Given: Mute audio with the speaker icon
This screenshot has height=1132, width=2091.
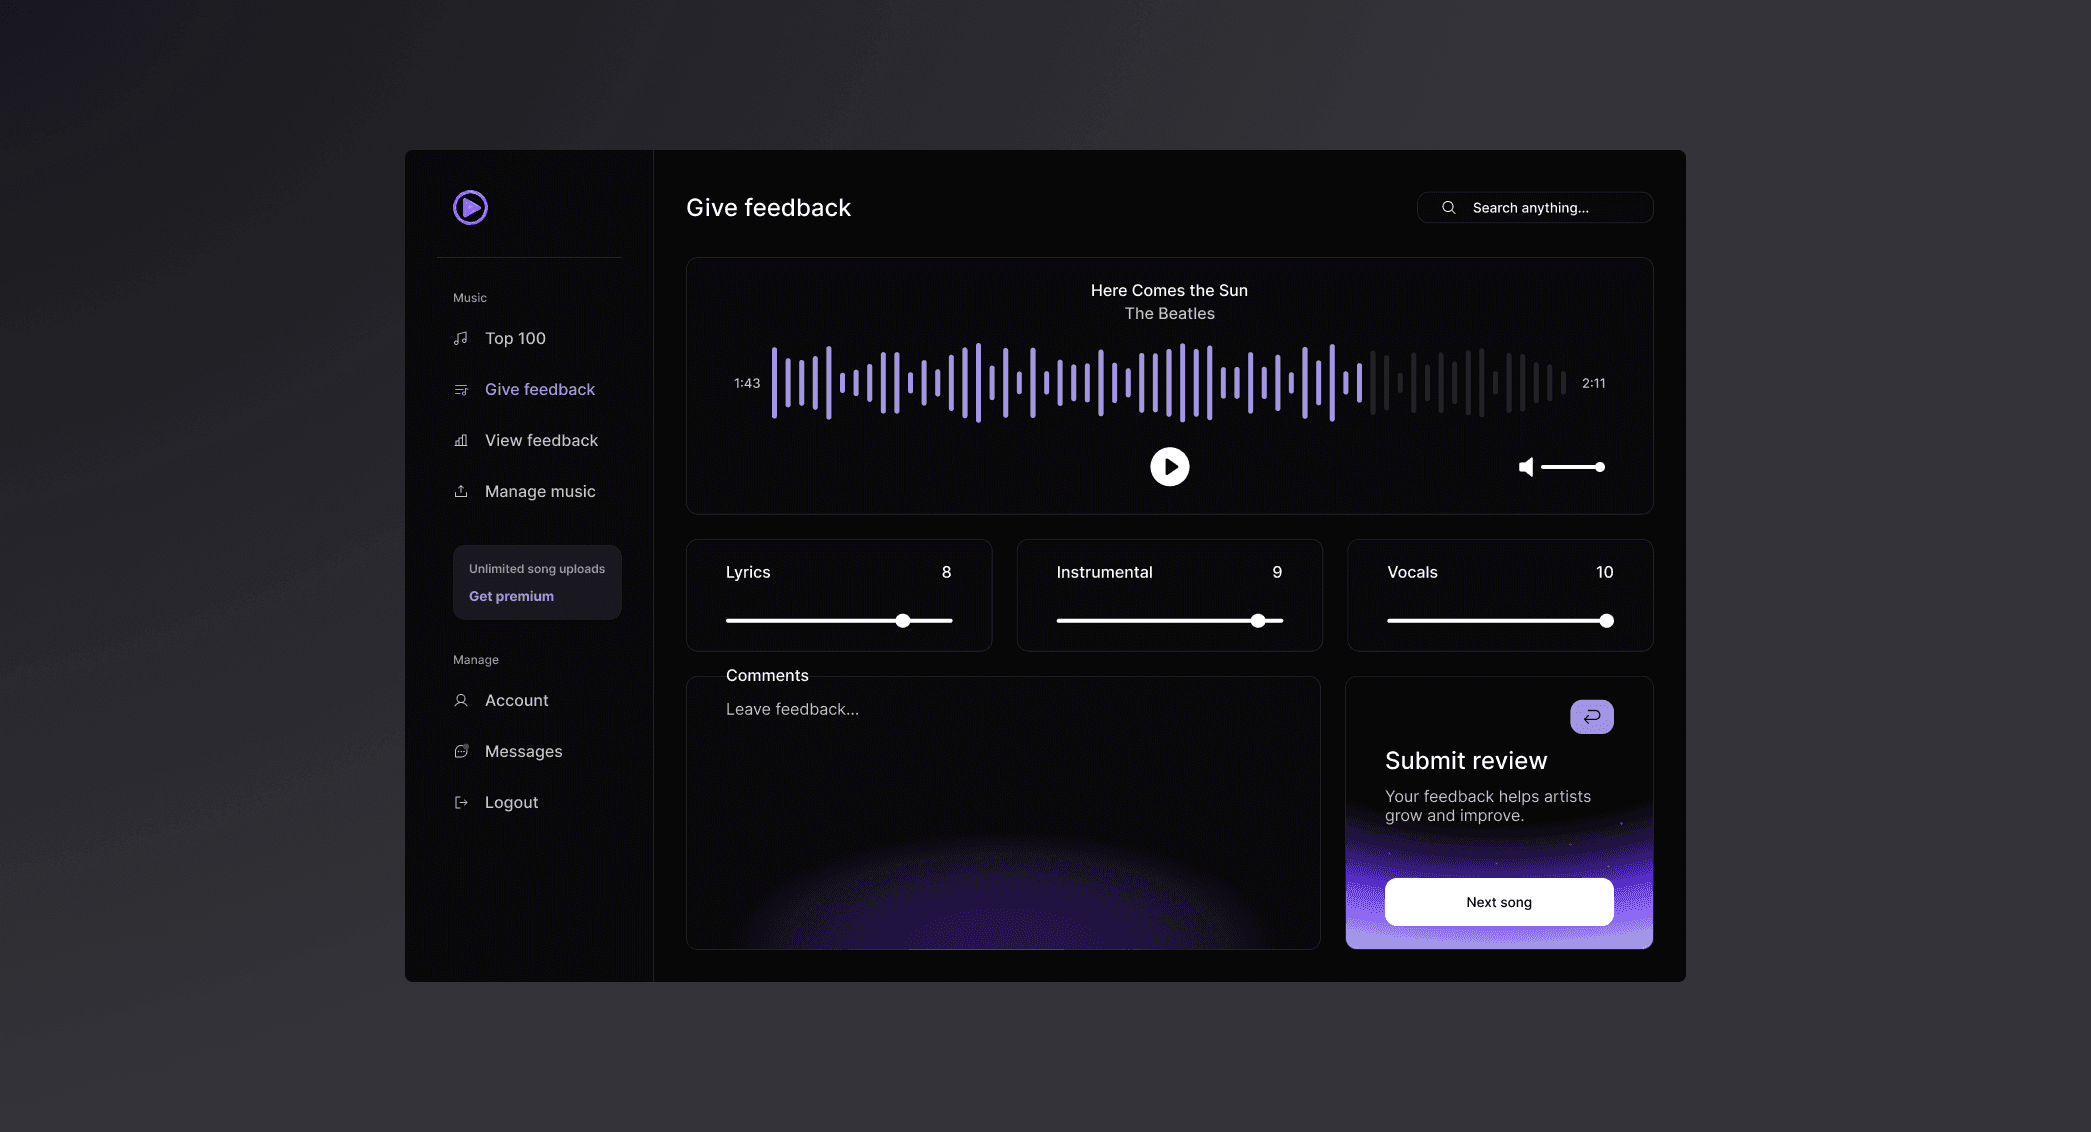Looking at the screenshot, I should (x=1526, y=467).
